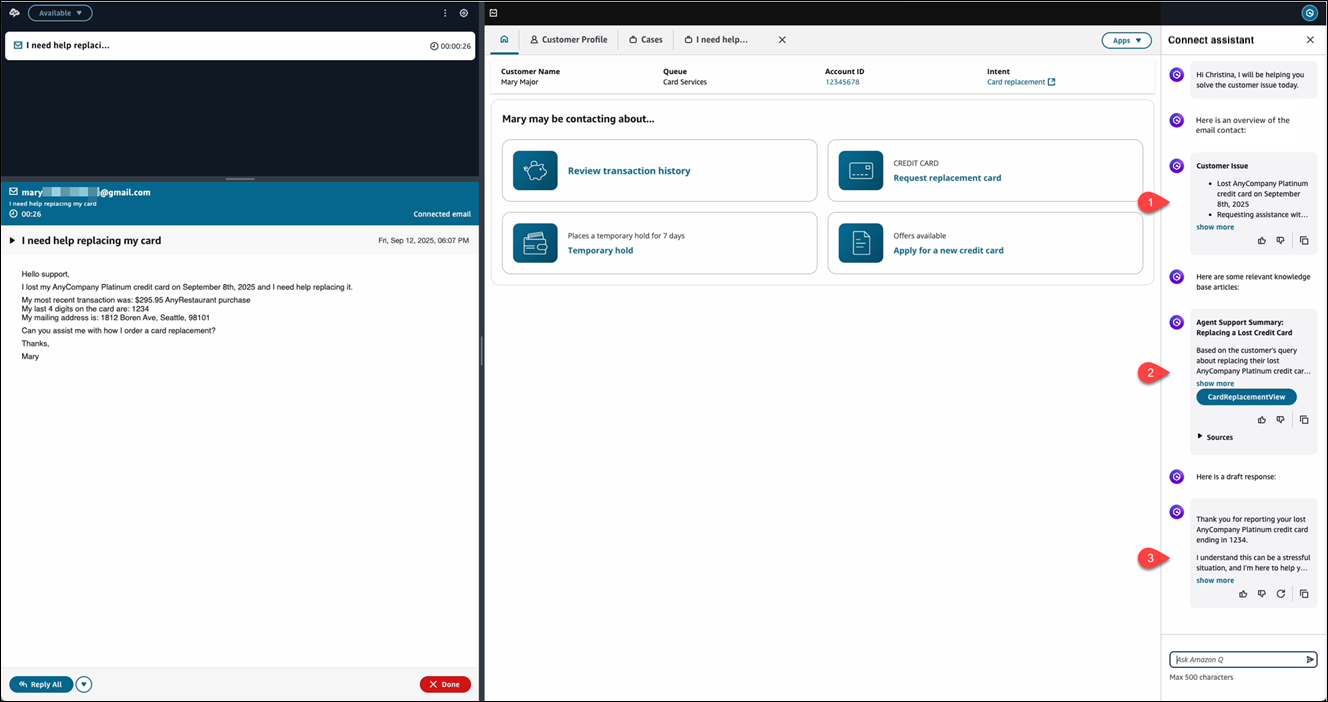The width and height of the screenshot is (1328, 702).
Task: Click the Done button to end contact
Action: [445, 684]
